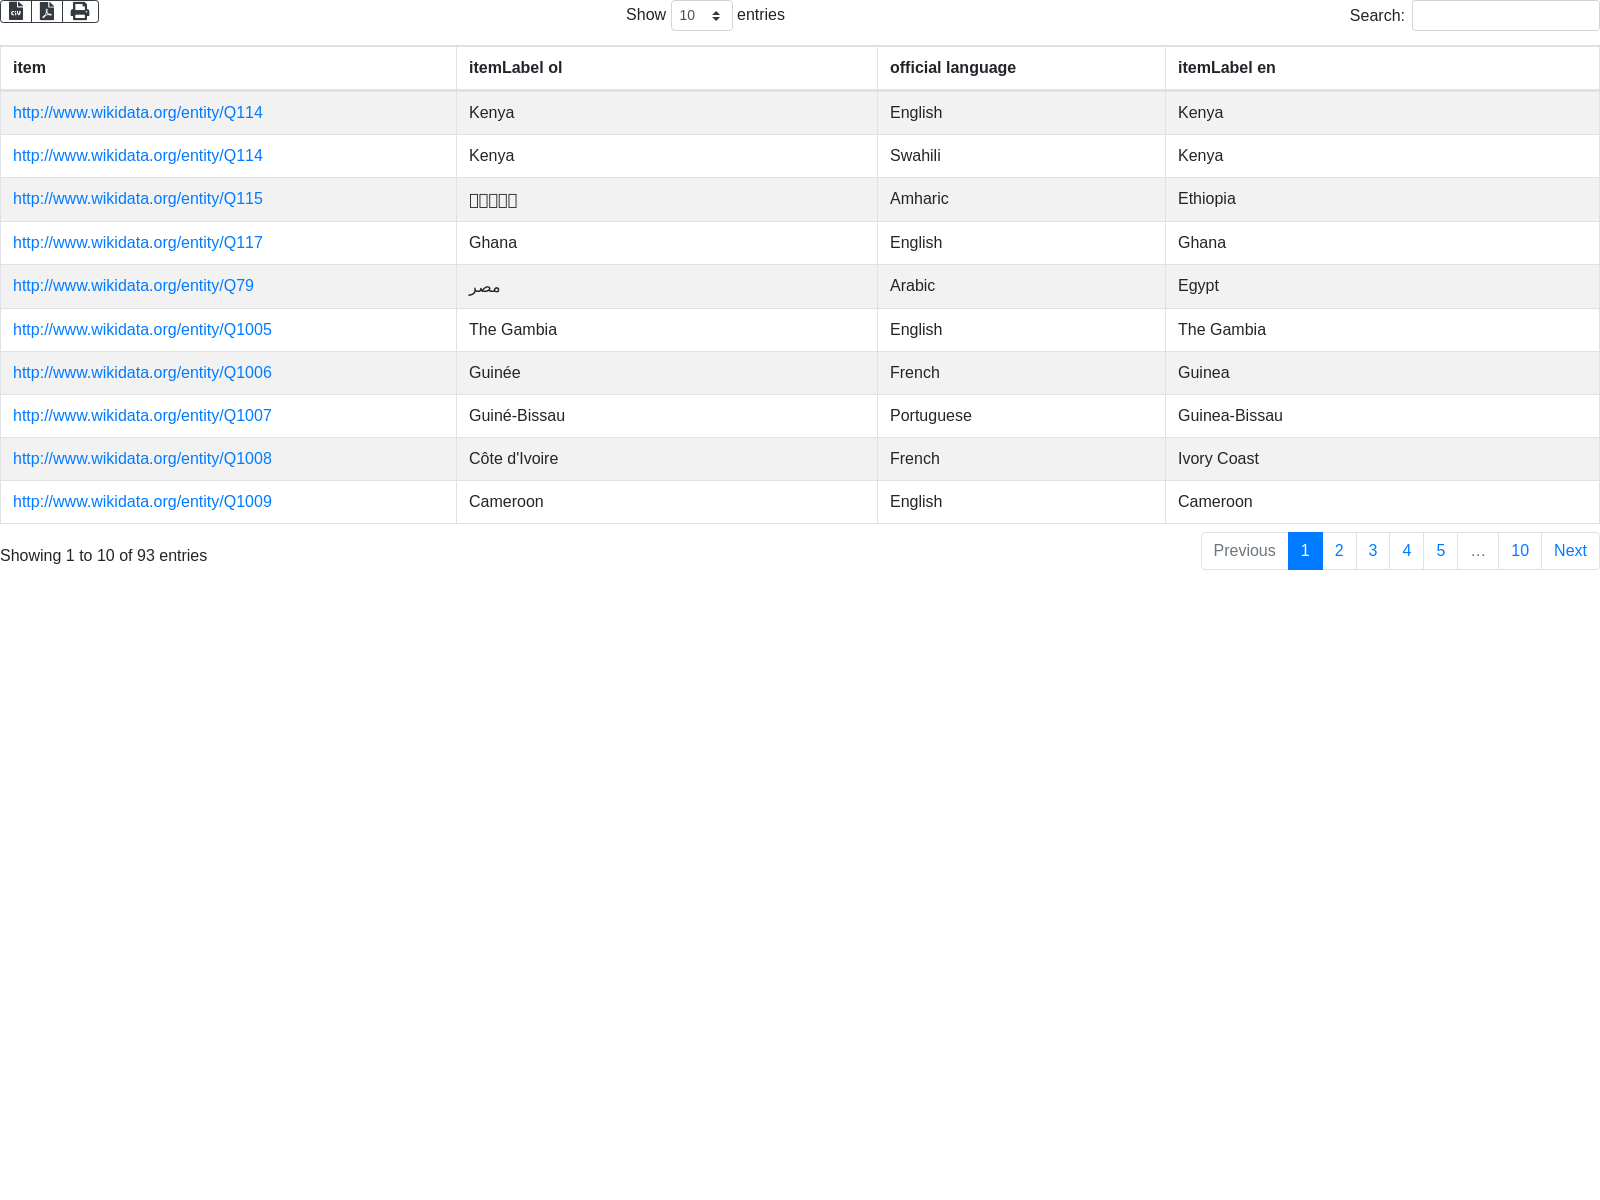The height and width of the screenshot is (1200, 1600).
Task: Open the Wikidata Q117 link for Ghana
Action: [x=138, y=243]
